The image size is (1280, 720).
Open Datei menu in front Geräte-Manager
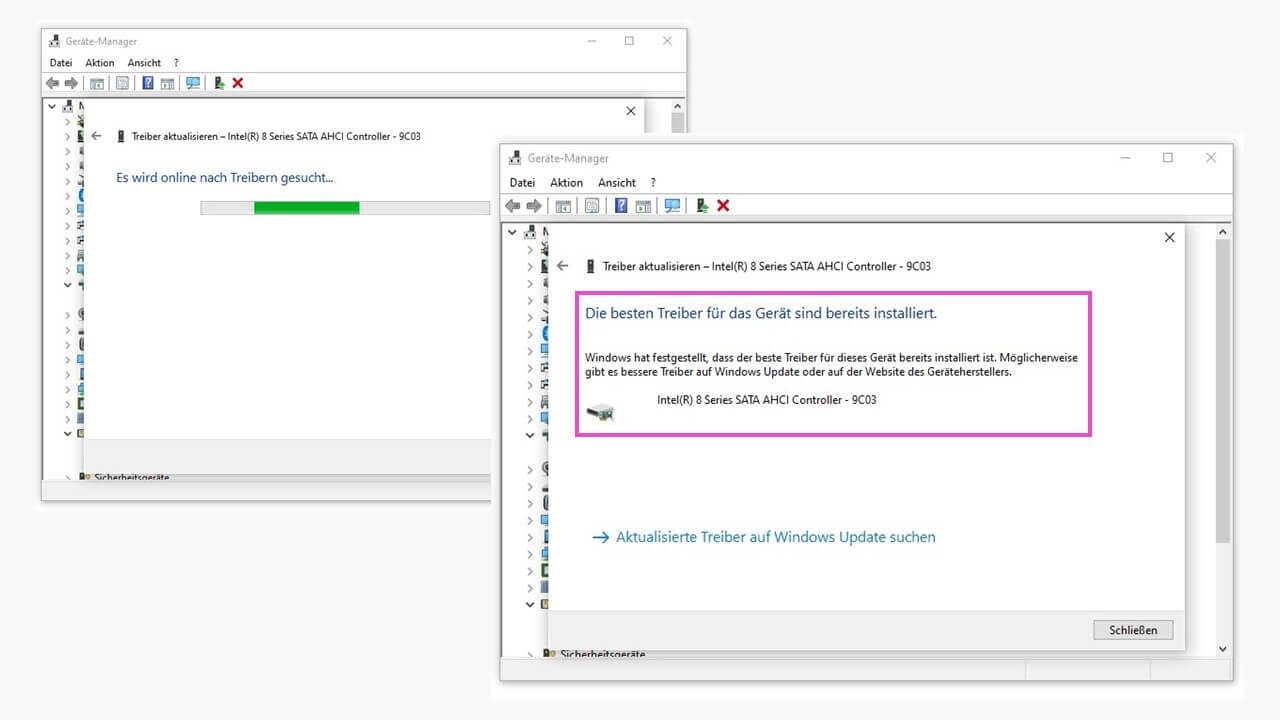[522, 182]
